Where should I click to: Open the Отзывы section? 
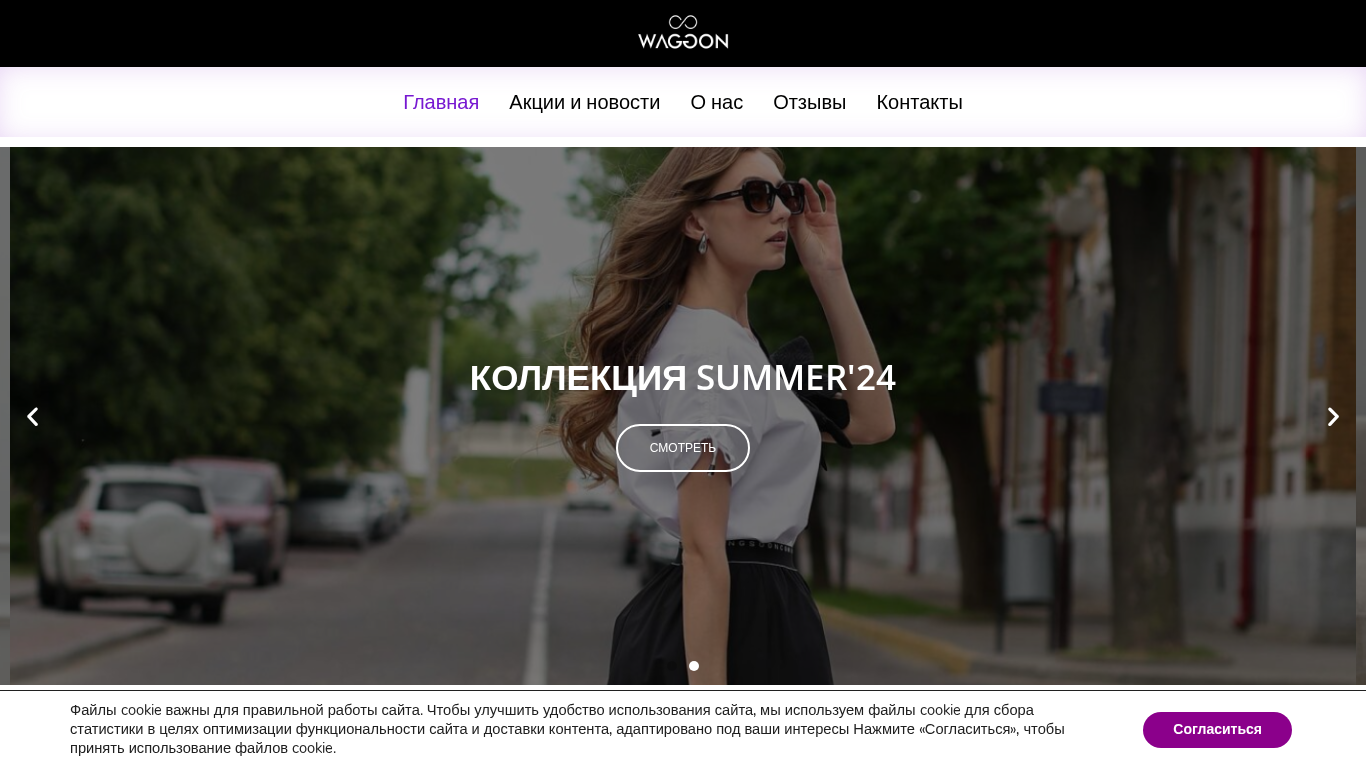pyautogui.click(x=810, y=102)
